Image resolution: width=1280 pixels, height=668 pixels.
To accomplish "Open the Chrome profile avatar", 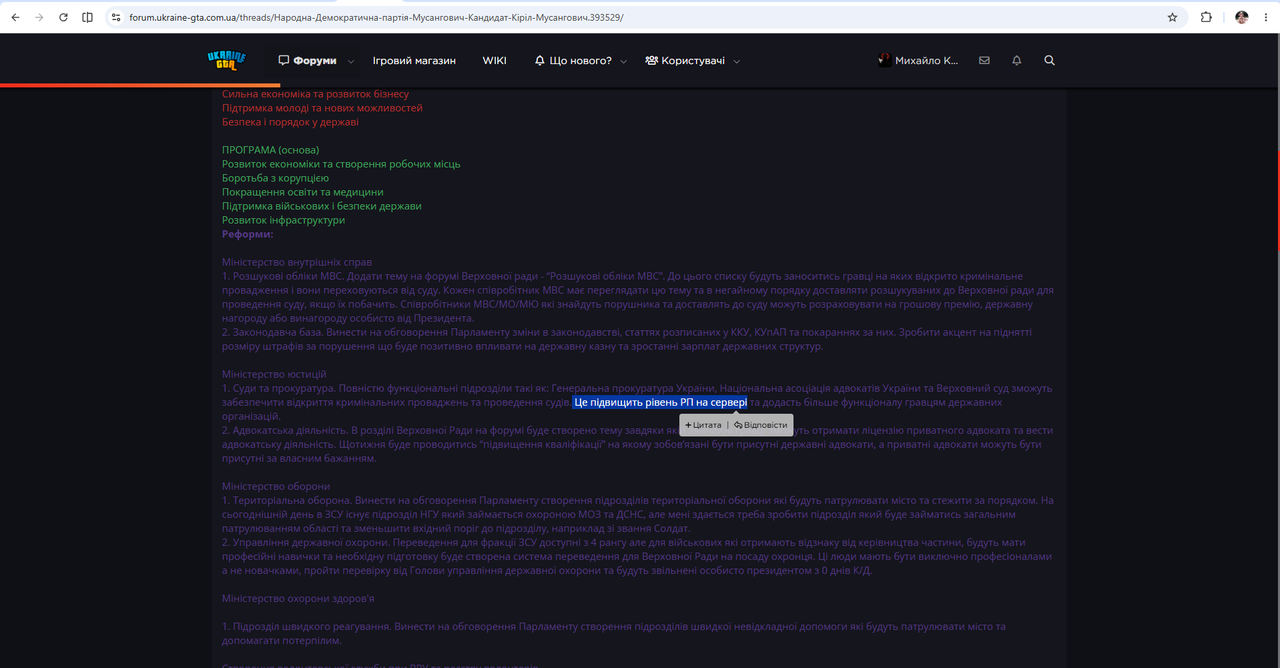I will tap(1242, 17).
